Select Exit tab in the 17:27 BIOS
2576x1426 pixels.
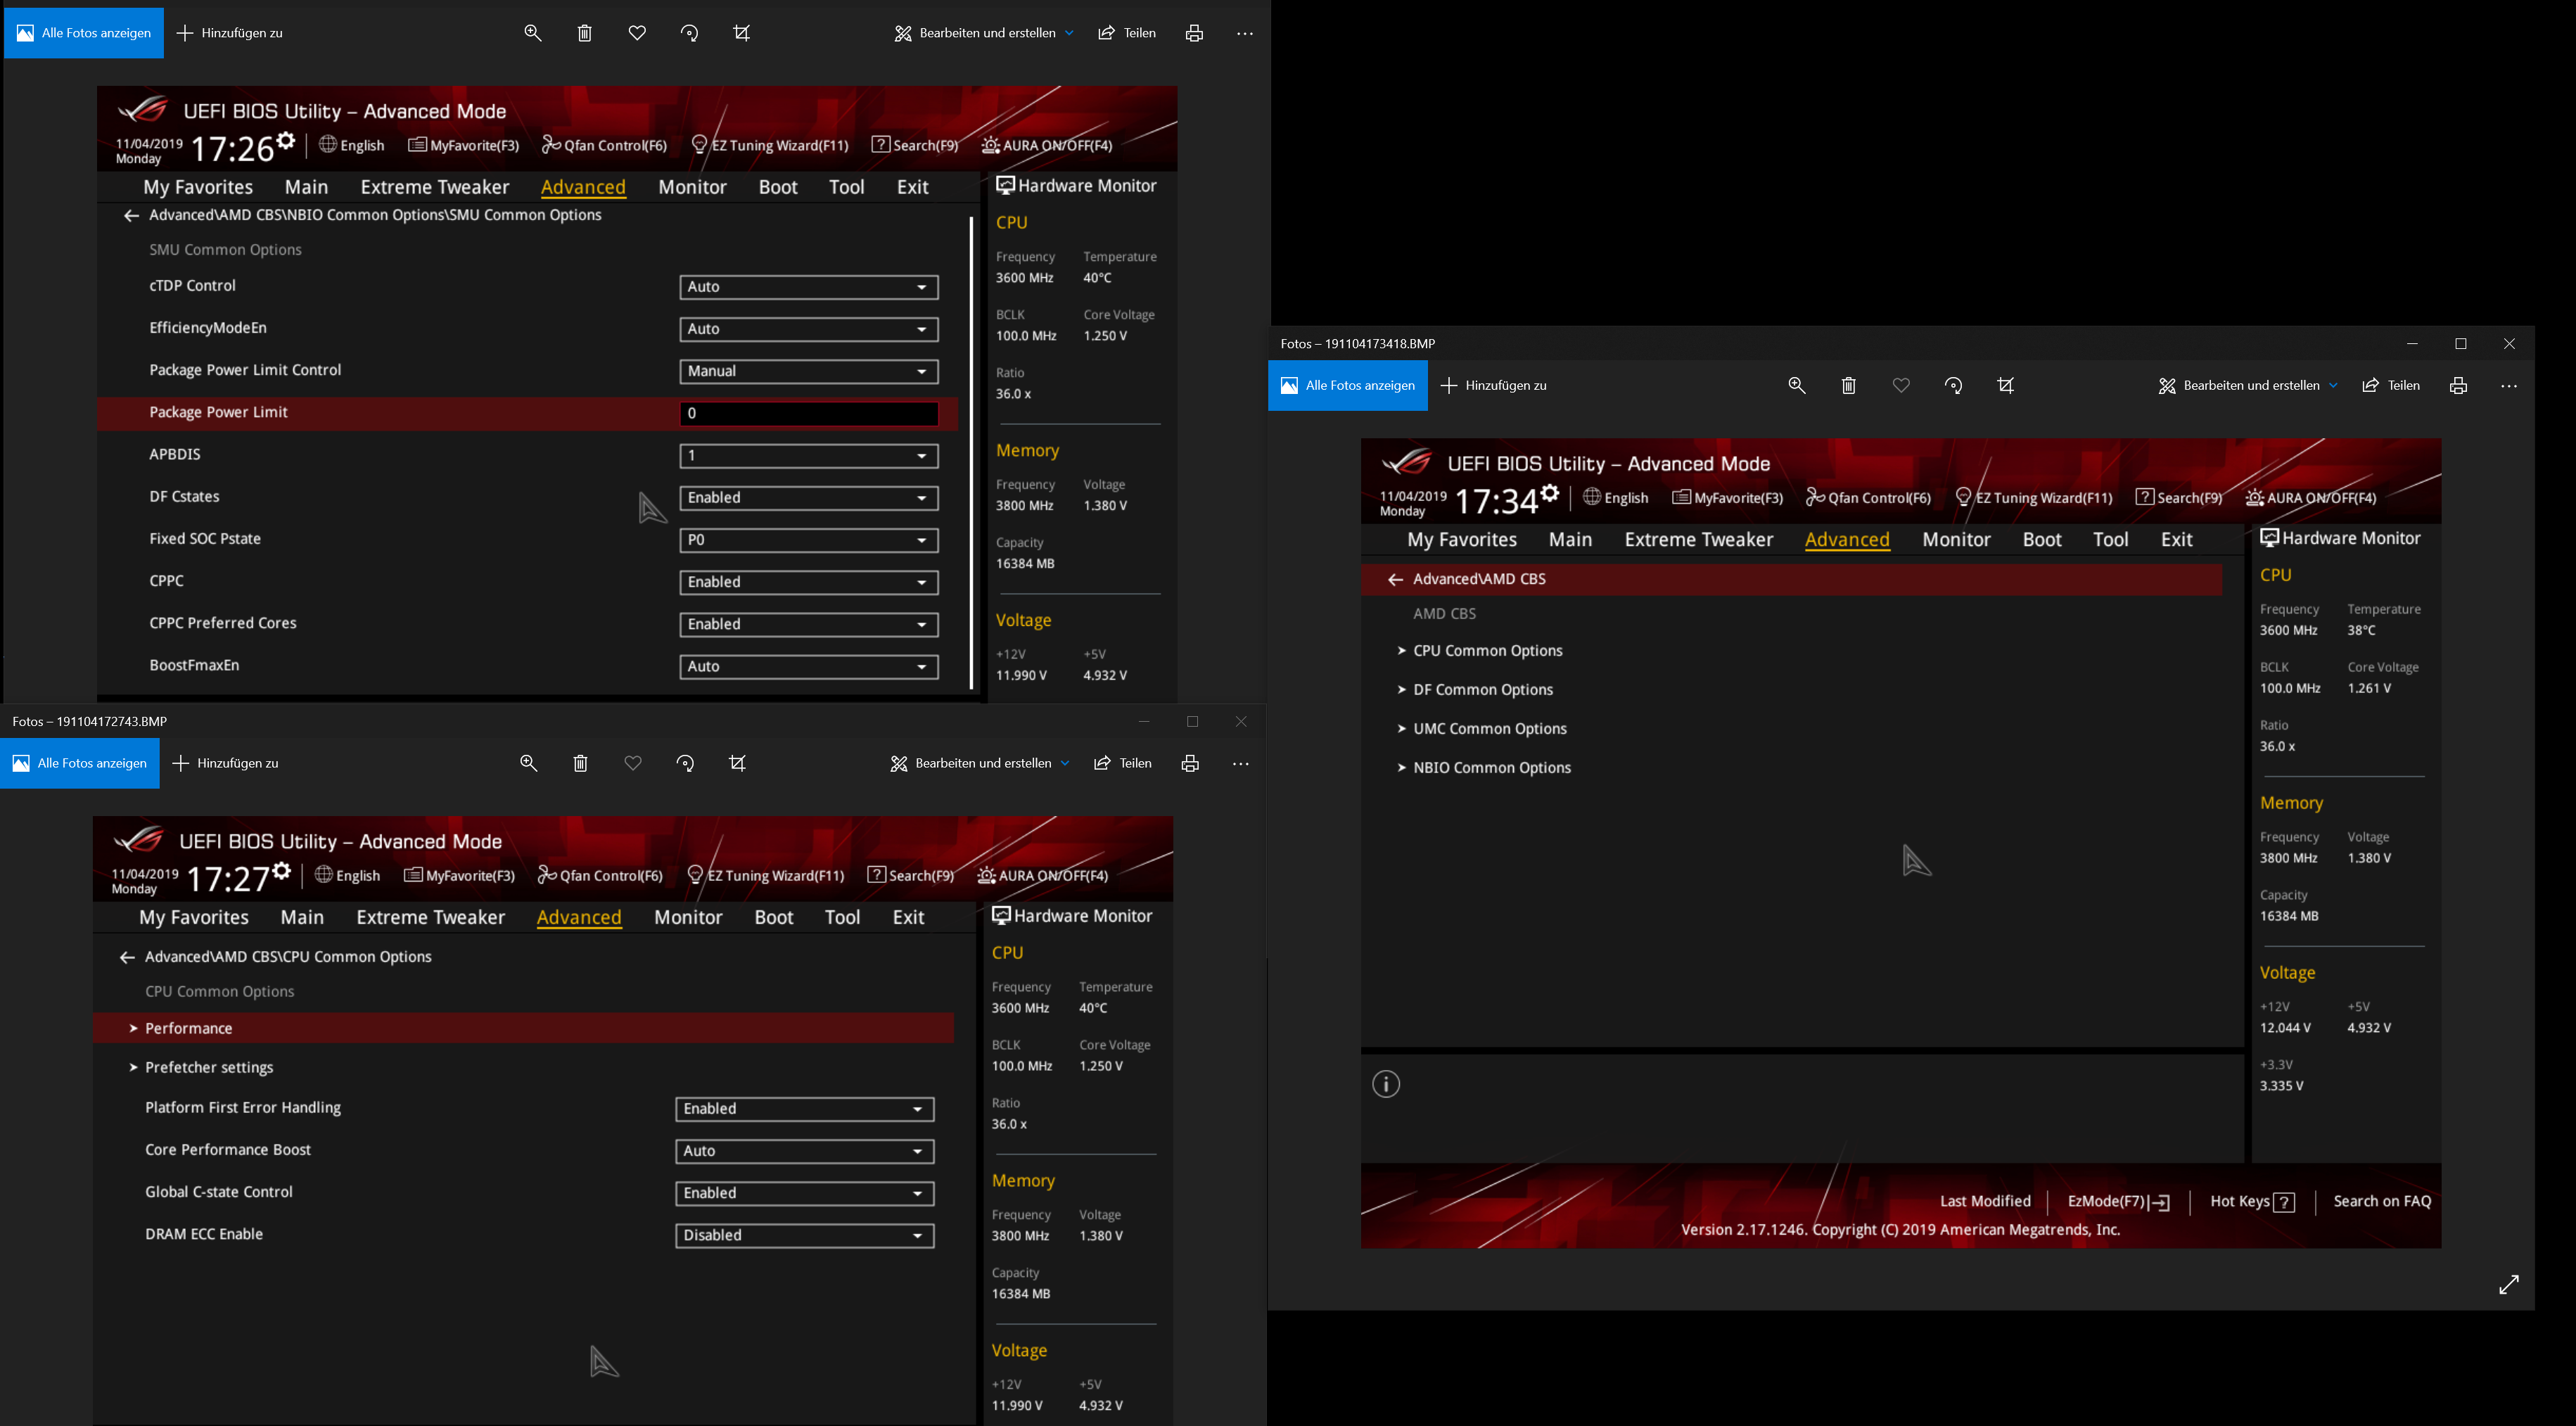(x=908, y=917)
